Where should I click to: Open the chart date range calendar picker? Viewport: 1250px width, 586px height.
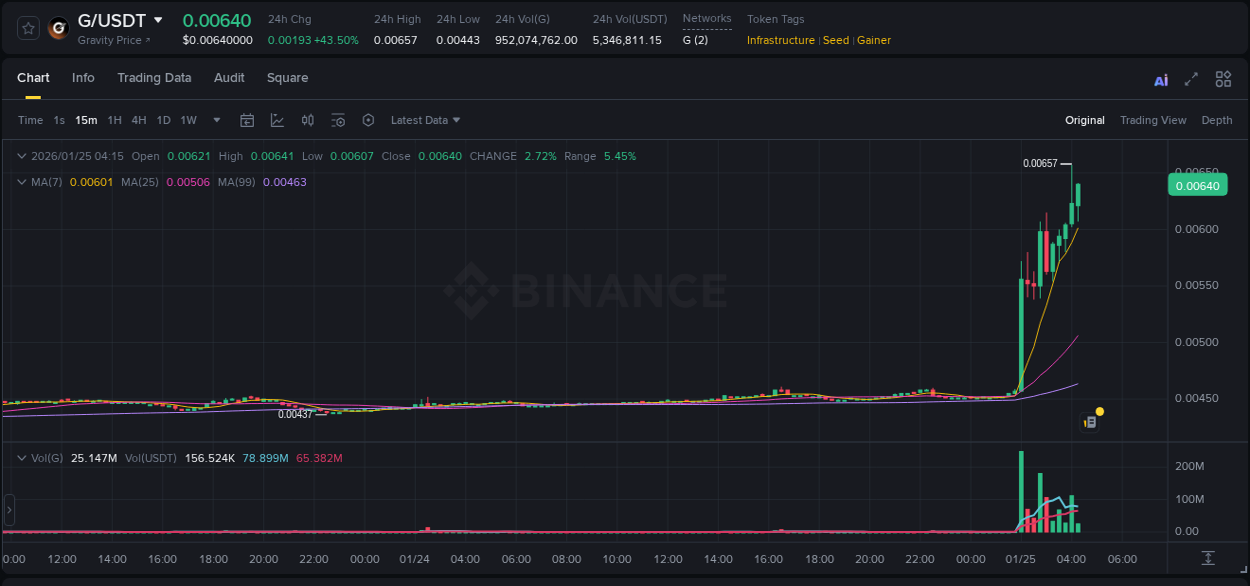[247, 120]
